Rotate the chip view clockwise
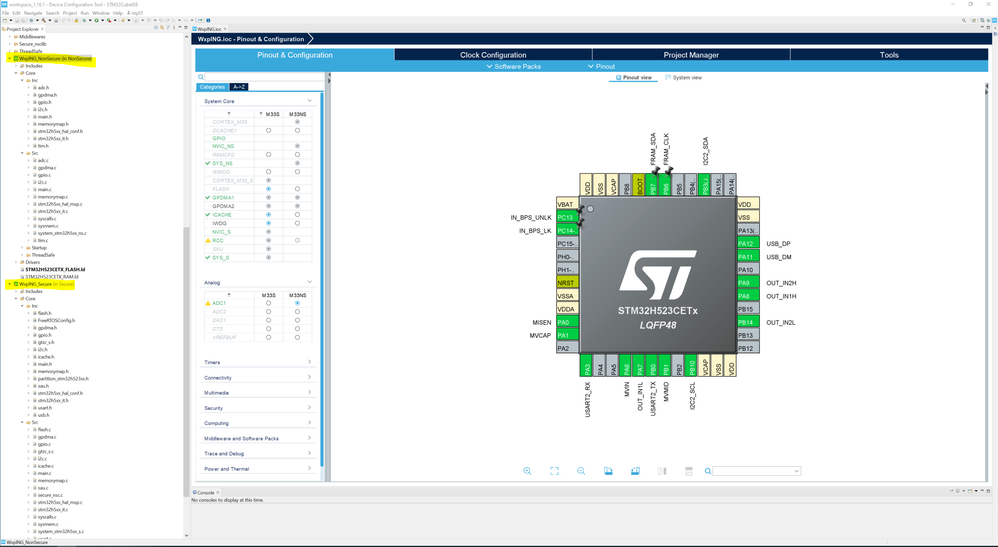 (608, 471)
